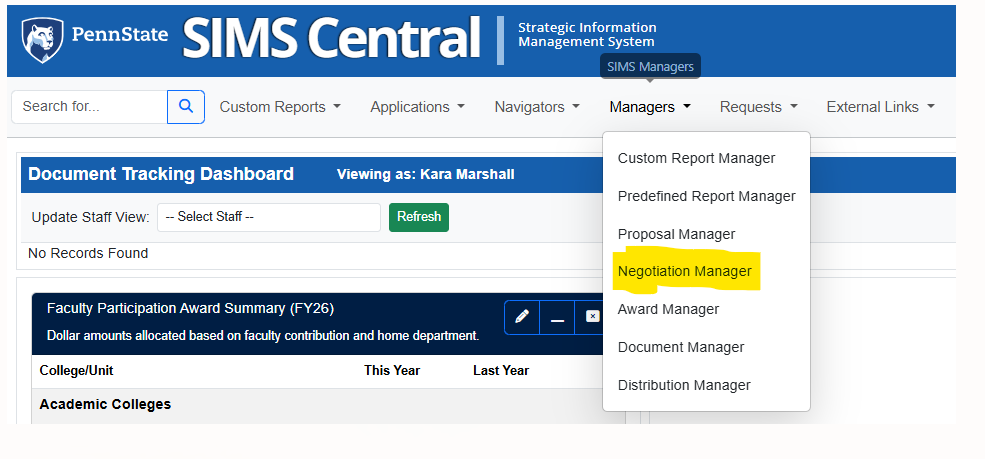Open Predefined Report Manager
The width and height of the screenshot is (985, 459).
[706, 196]
